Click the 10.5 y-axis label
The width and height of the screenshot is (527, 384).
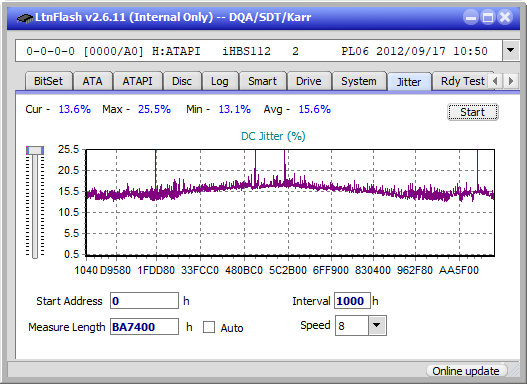coord(68,212)
